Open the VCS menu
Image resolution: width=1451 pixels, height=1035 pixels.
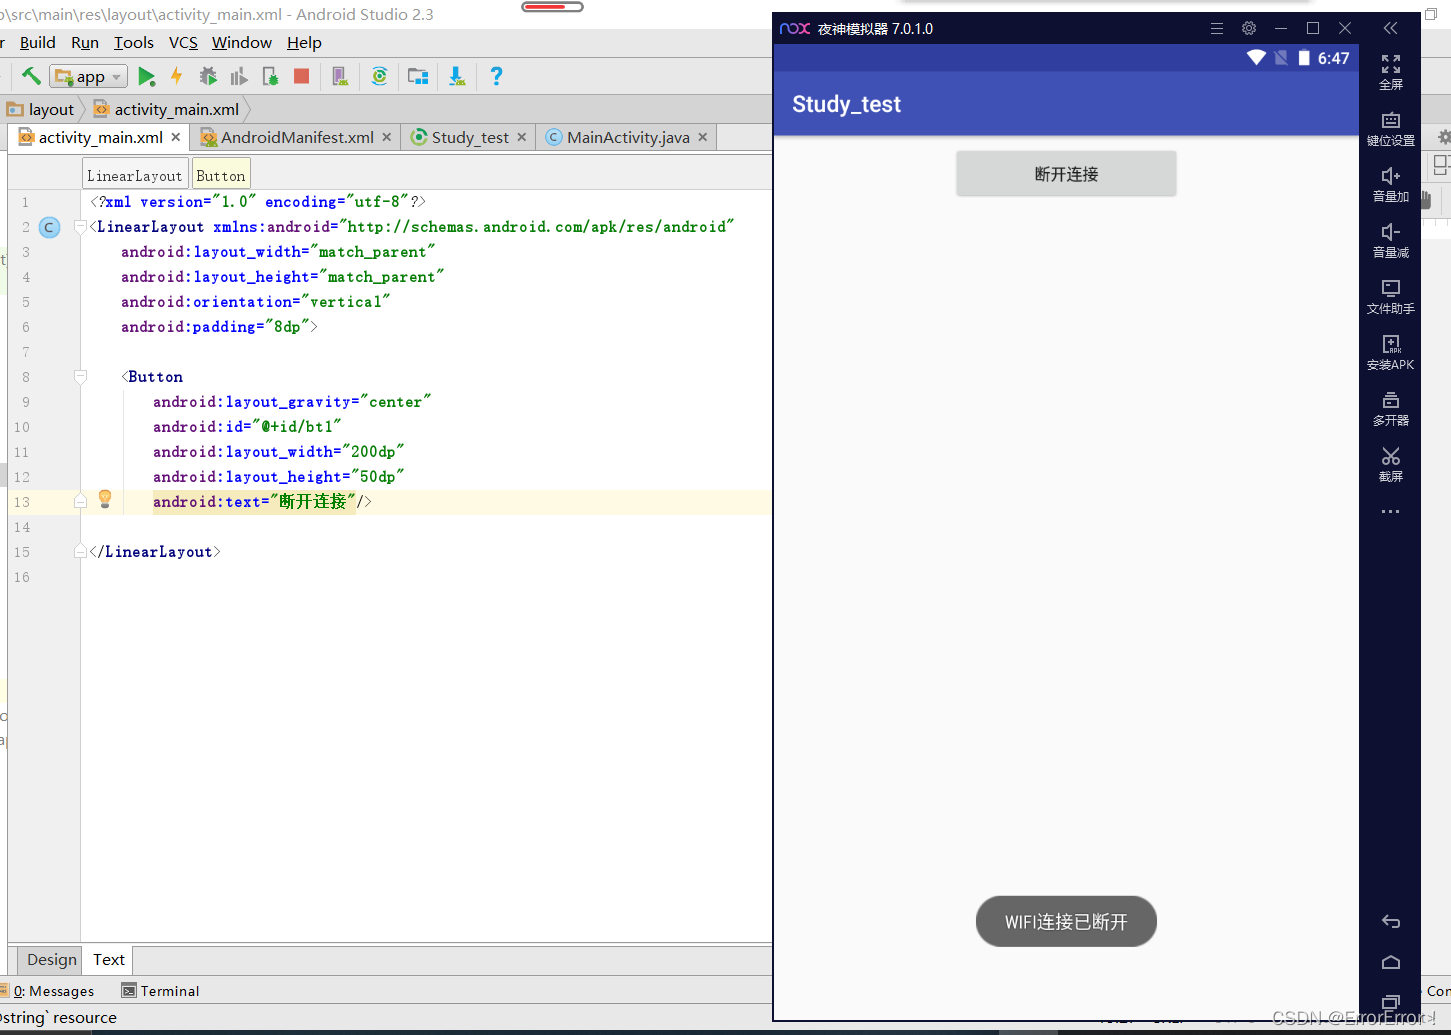183,43
